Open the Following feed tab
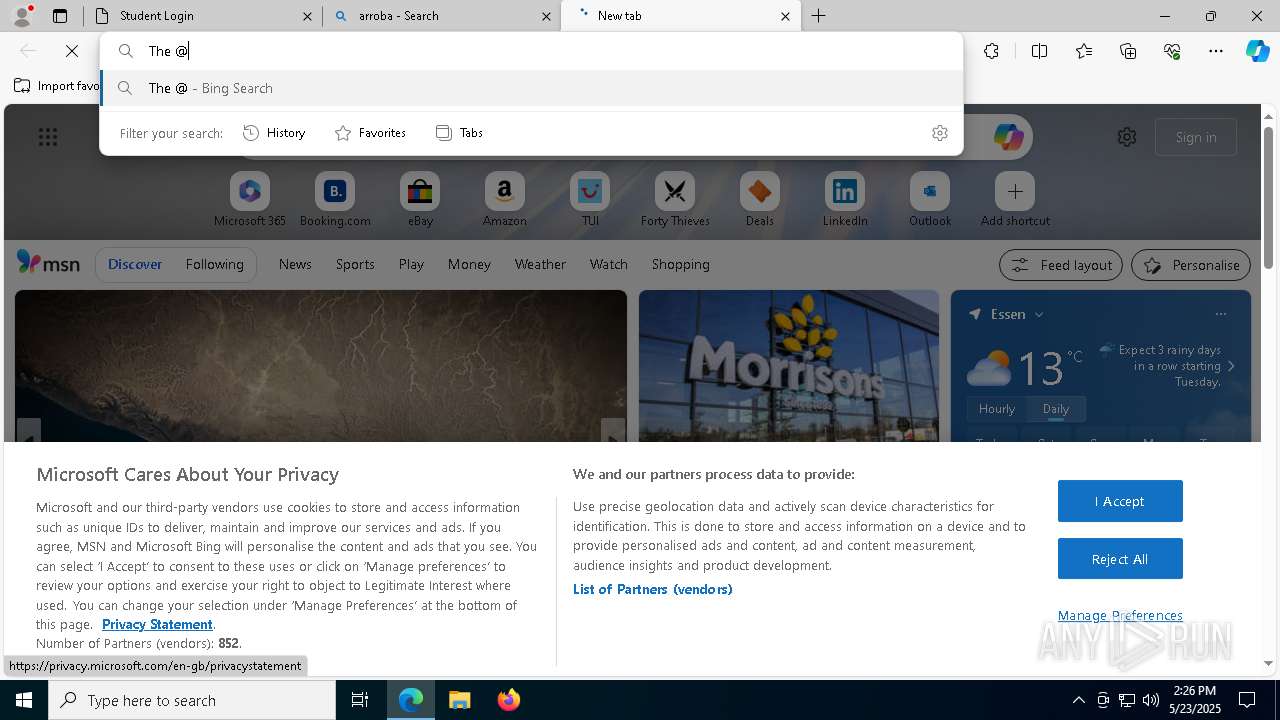Viewport: 1280px width, 720px height. [x=214, y=264]
